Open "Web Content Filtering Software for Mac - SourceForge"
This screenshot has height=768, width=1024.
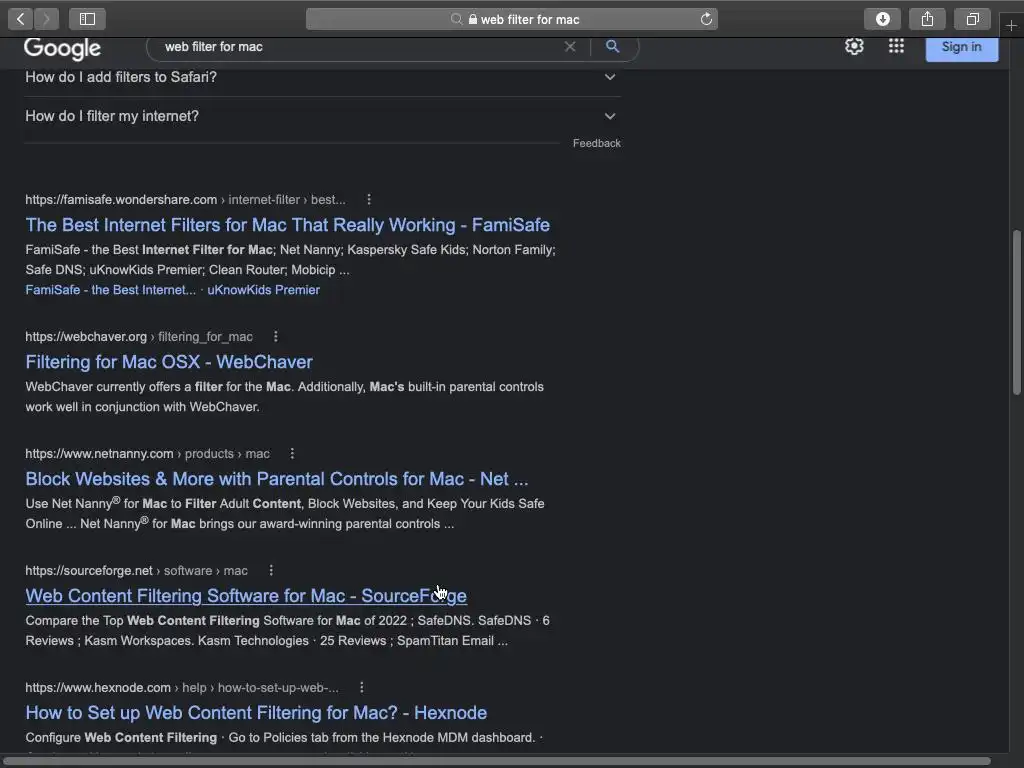[246, 596]
